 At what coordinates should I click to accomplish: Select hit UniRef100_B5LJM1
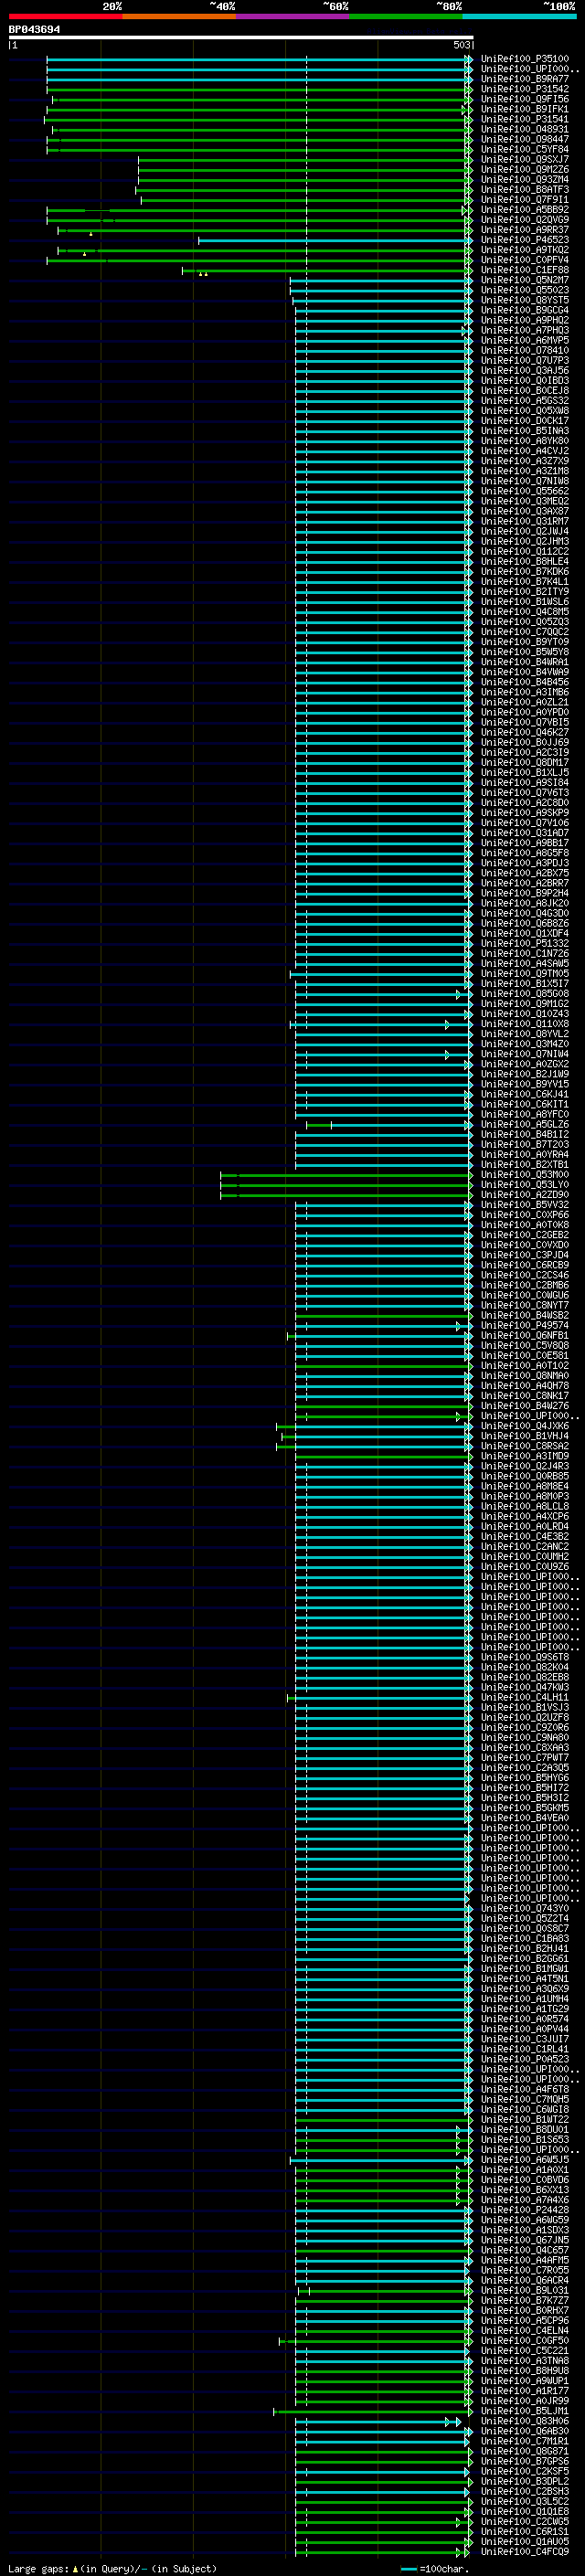(x=525, y=2410)
